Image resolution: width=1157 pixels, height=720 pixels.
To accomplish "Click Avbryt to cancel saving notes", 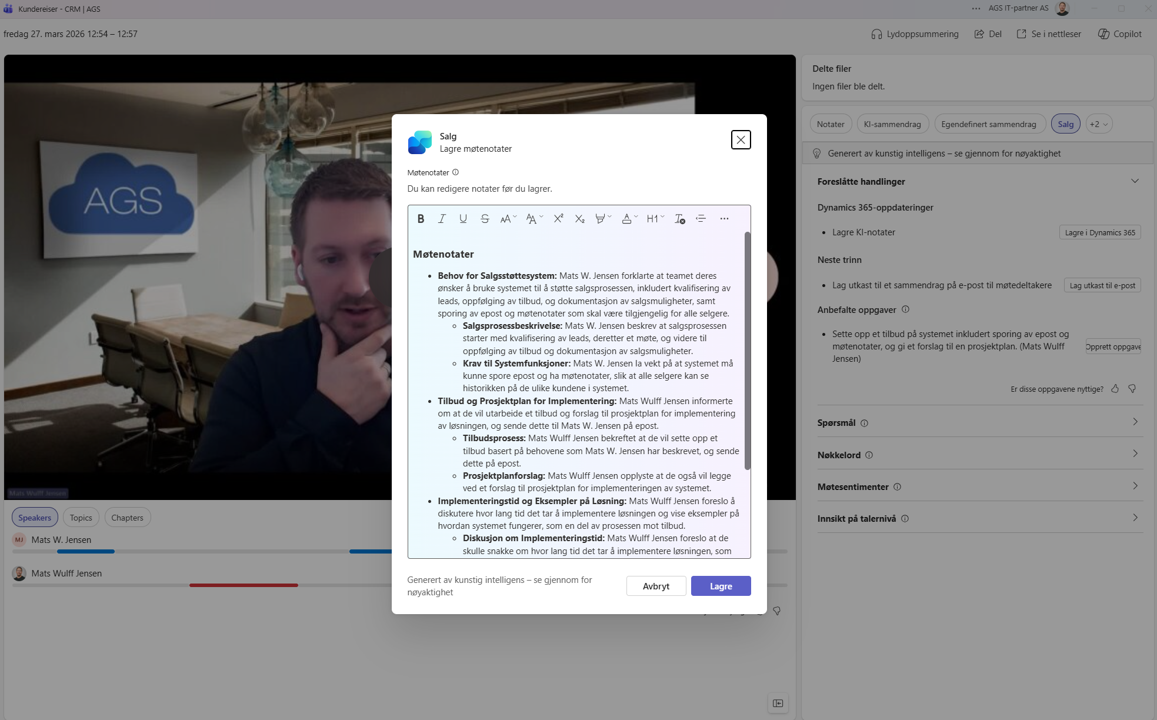I will pyautogui.click(x=656, y=586).
